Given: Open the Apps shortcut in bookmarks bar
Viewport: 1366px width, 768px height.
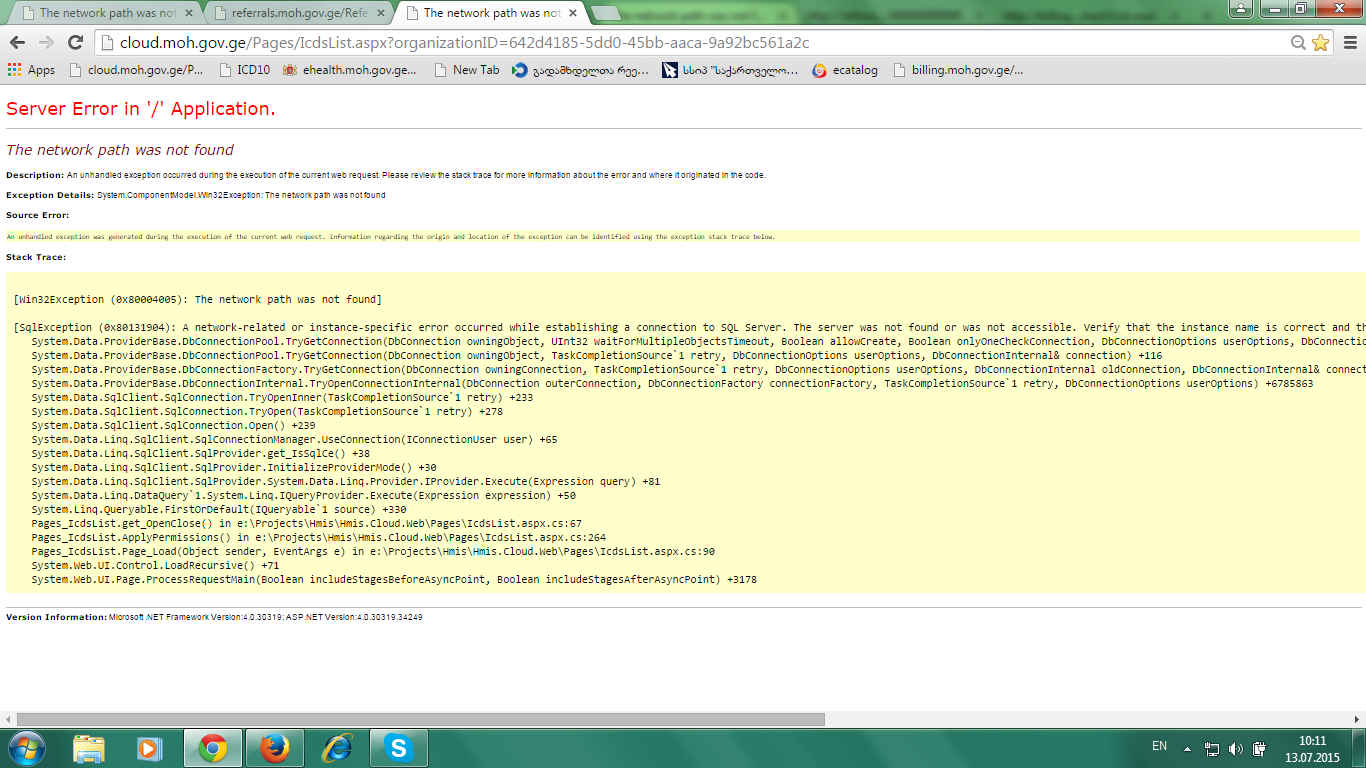Looking at the screenshot, I should [x=31, y=70].
